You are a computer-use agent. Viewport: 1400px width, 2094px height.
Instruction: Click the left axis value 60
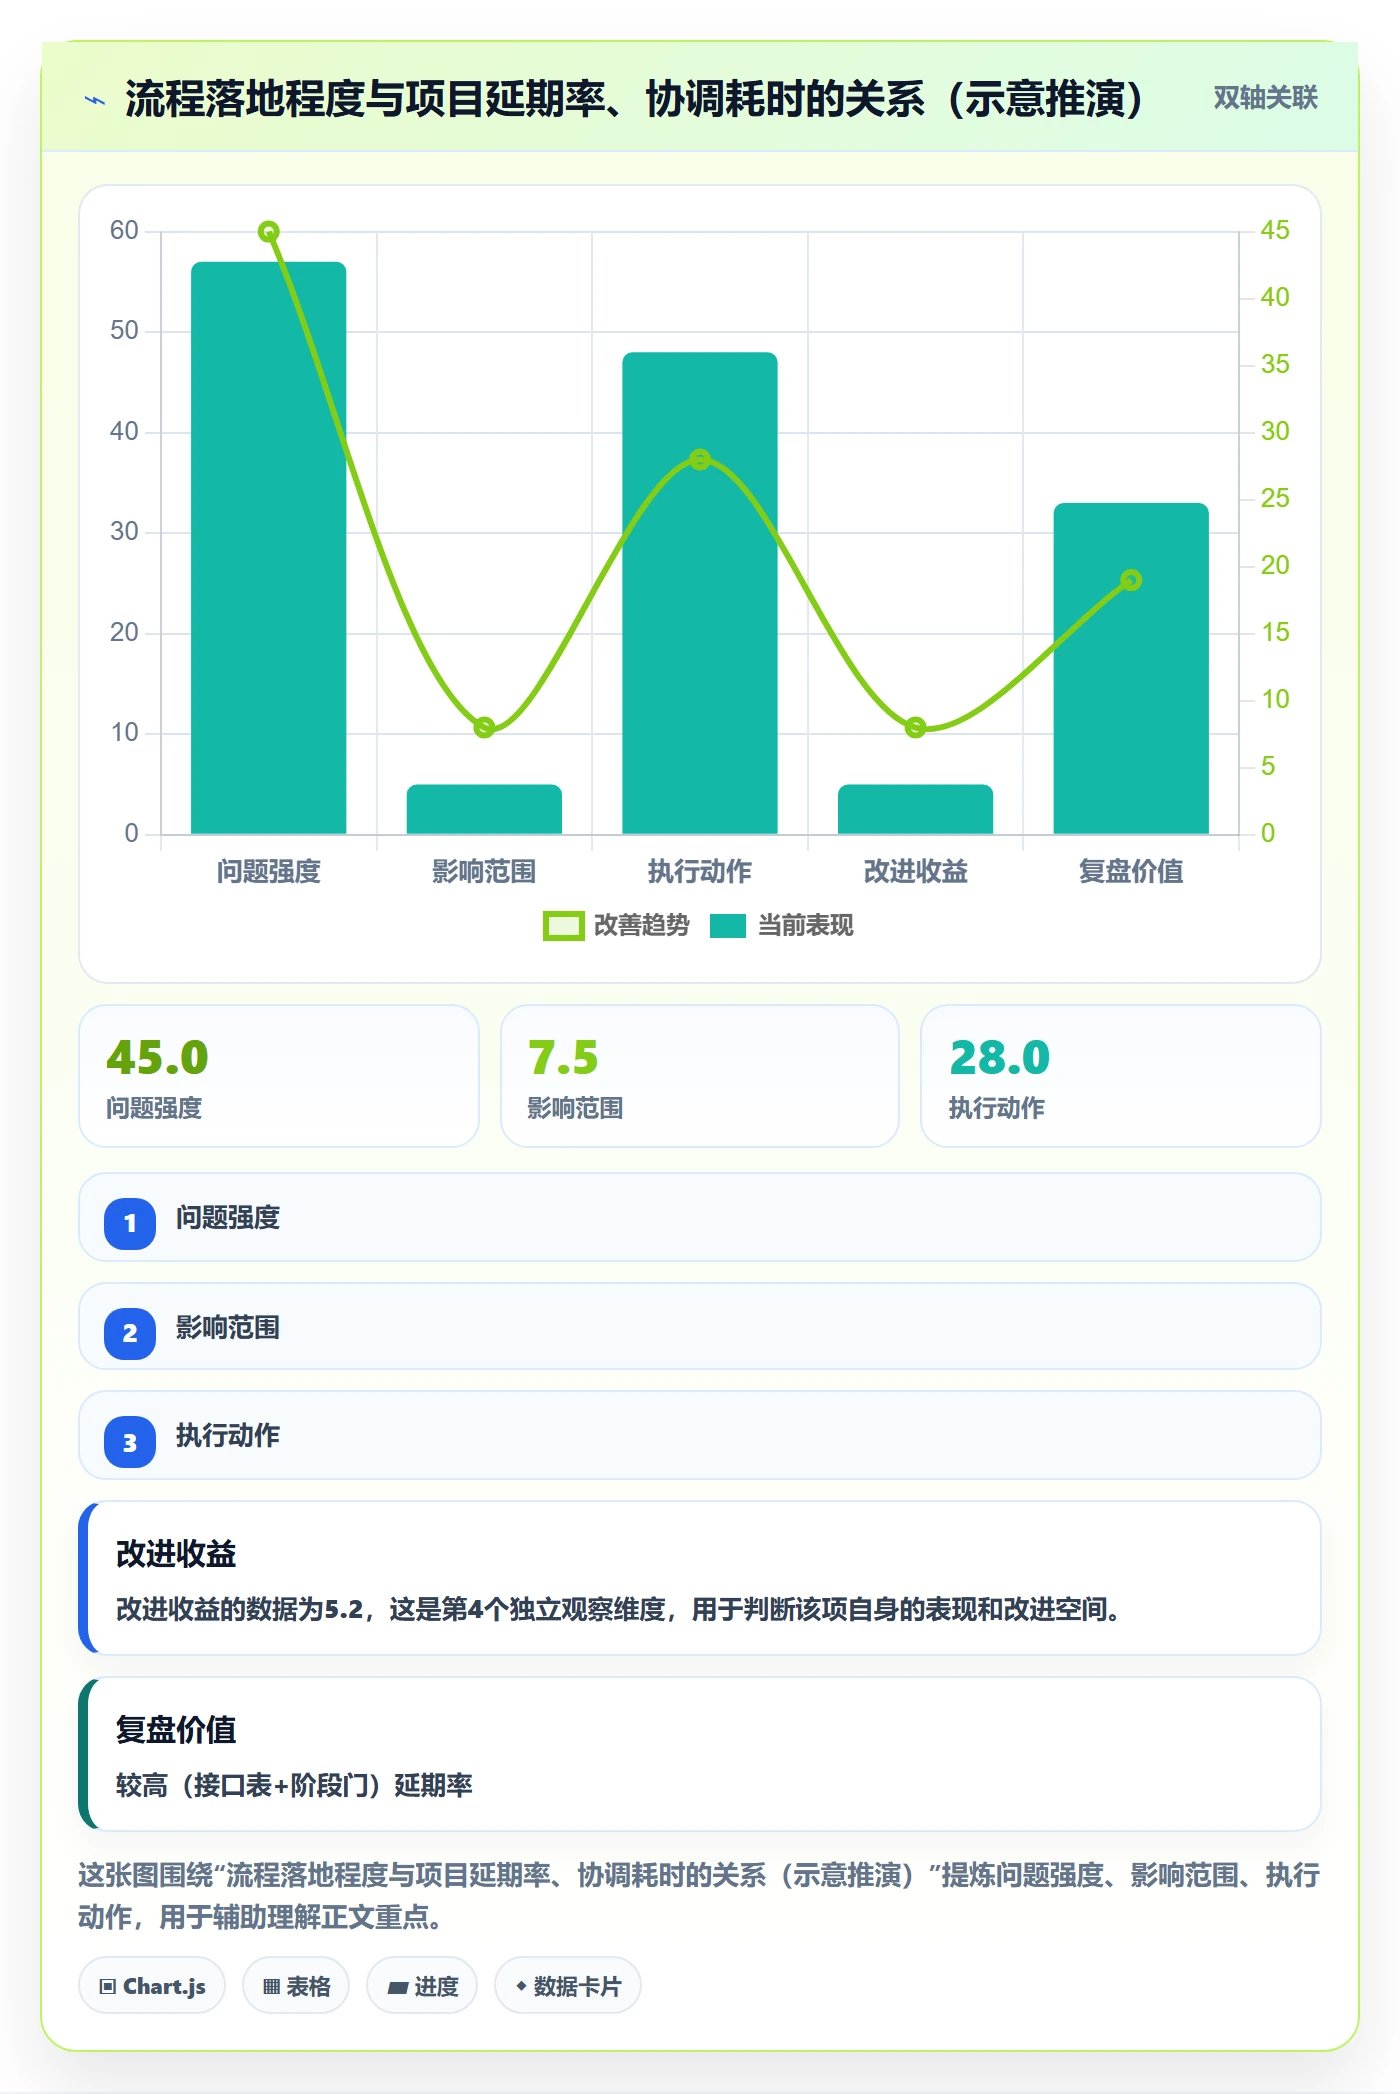pos(124,231)
